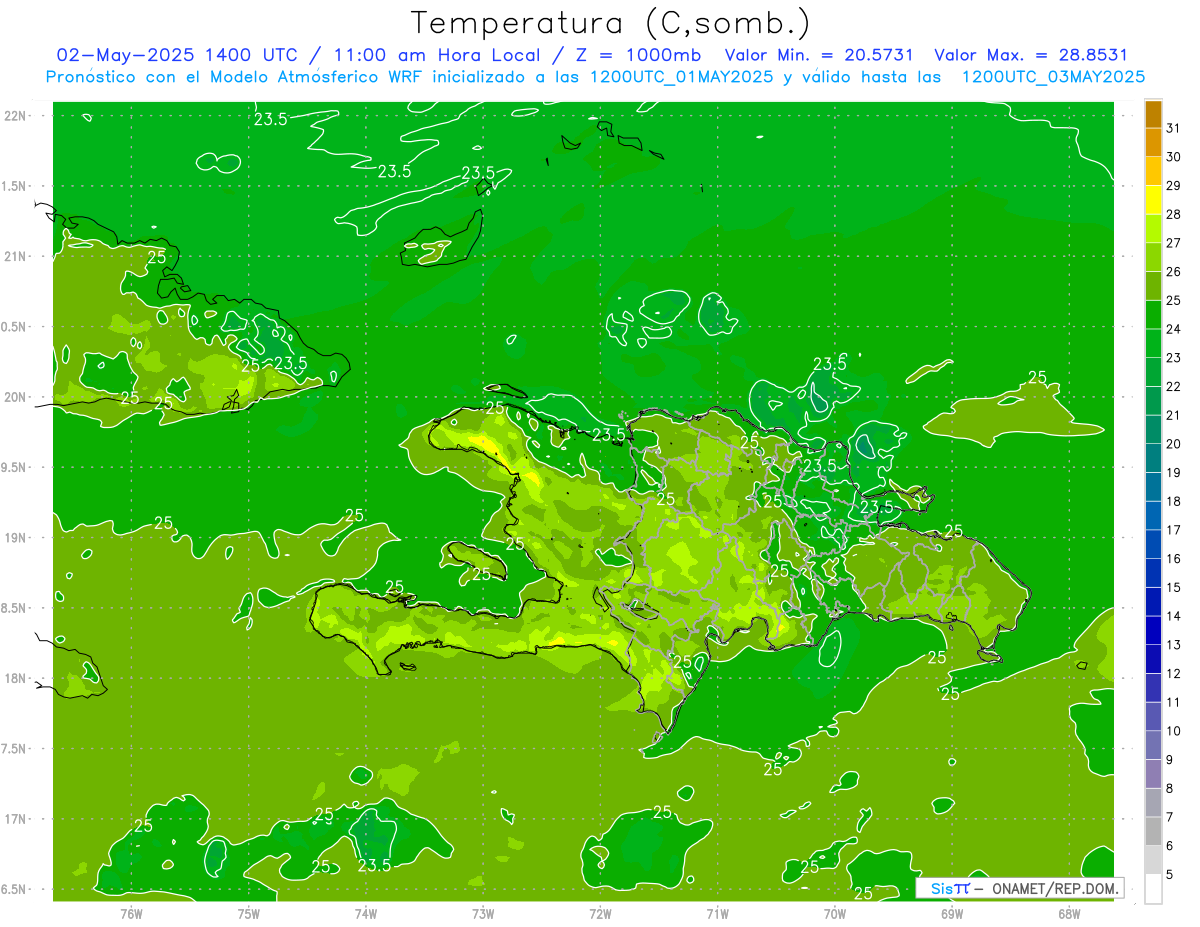The width and height of the screenshot is (1200, 927).
Task: Click the '69W' longitude label
Action: click(951, 913)
